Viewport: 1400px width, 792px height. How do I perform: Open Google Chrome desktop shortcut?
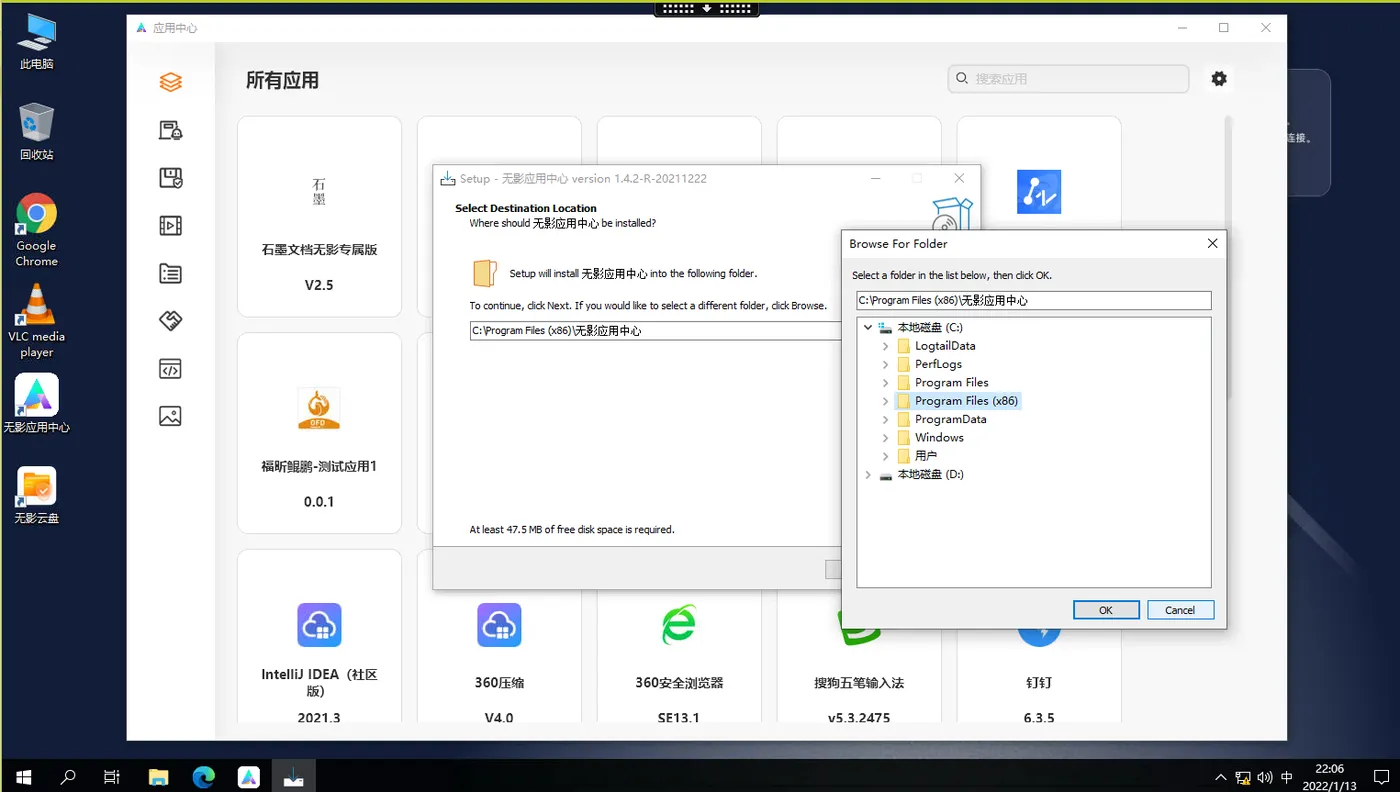tap(36, 230)
